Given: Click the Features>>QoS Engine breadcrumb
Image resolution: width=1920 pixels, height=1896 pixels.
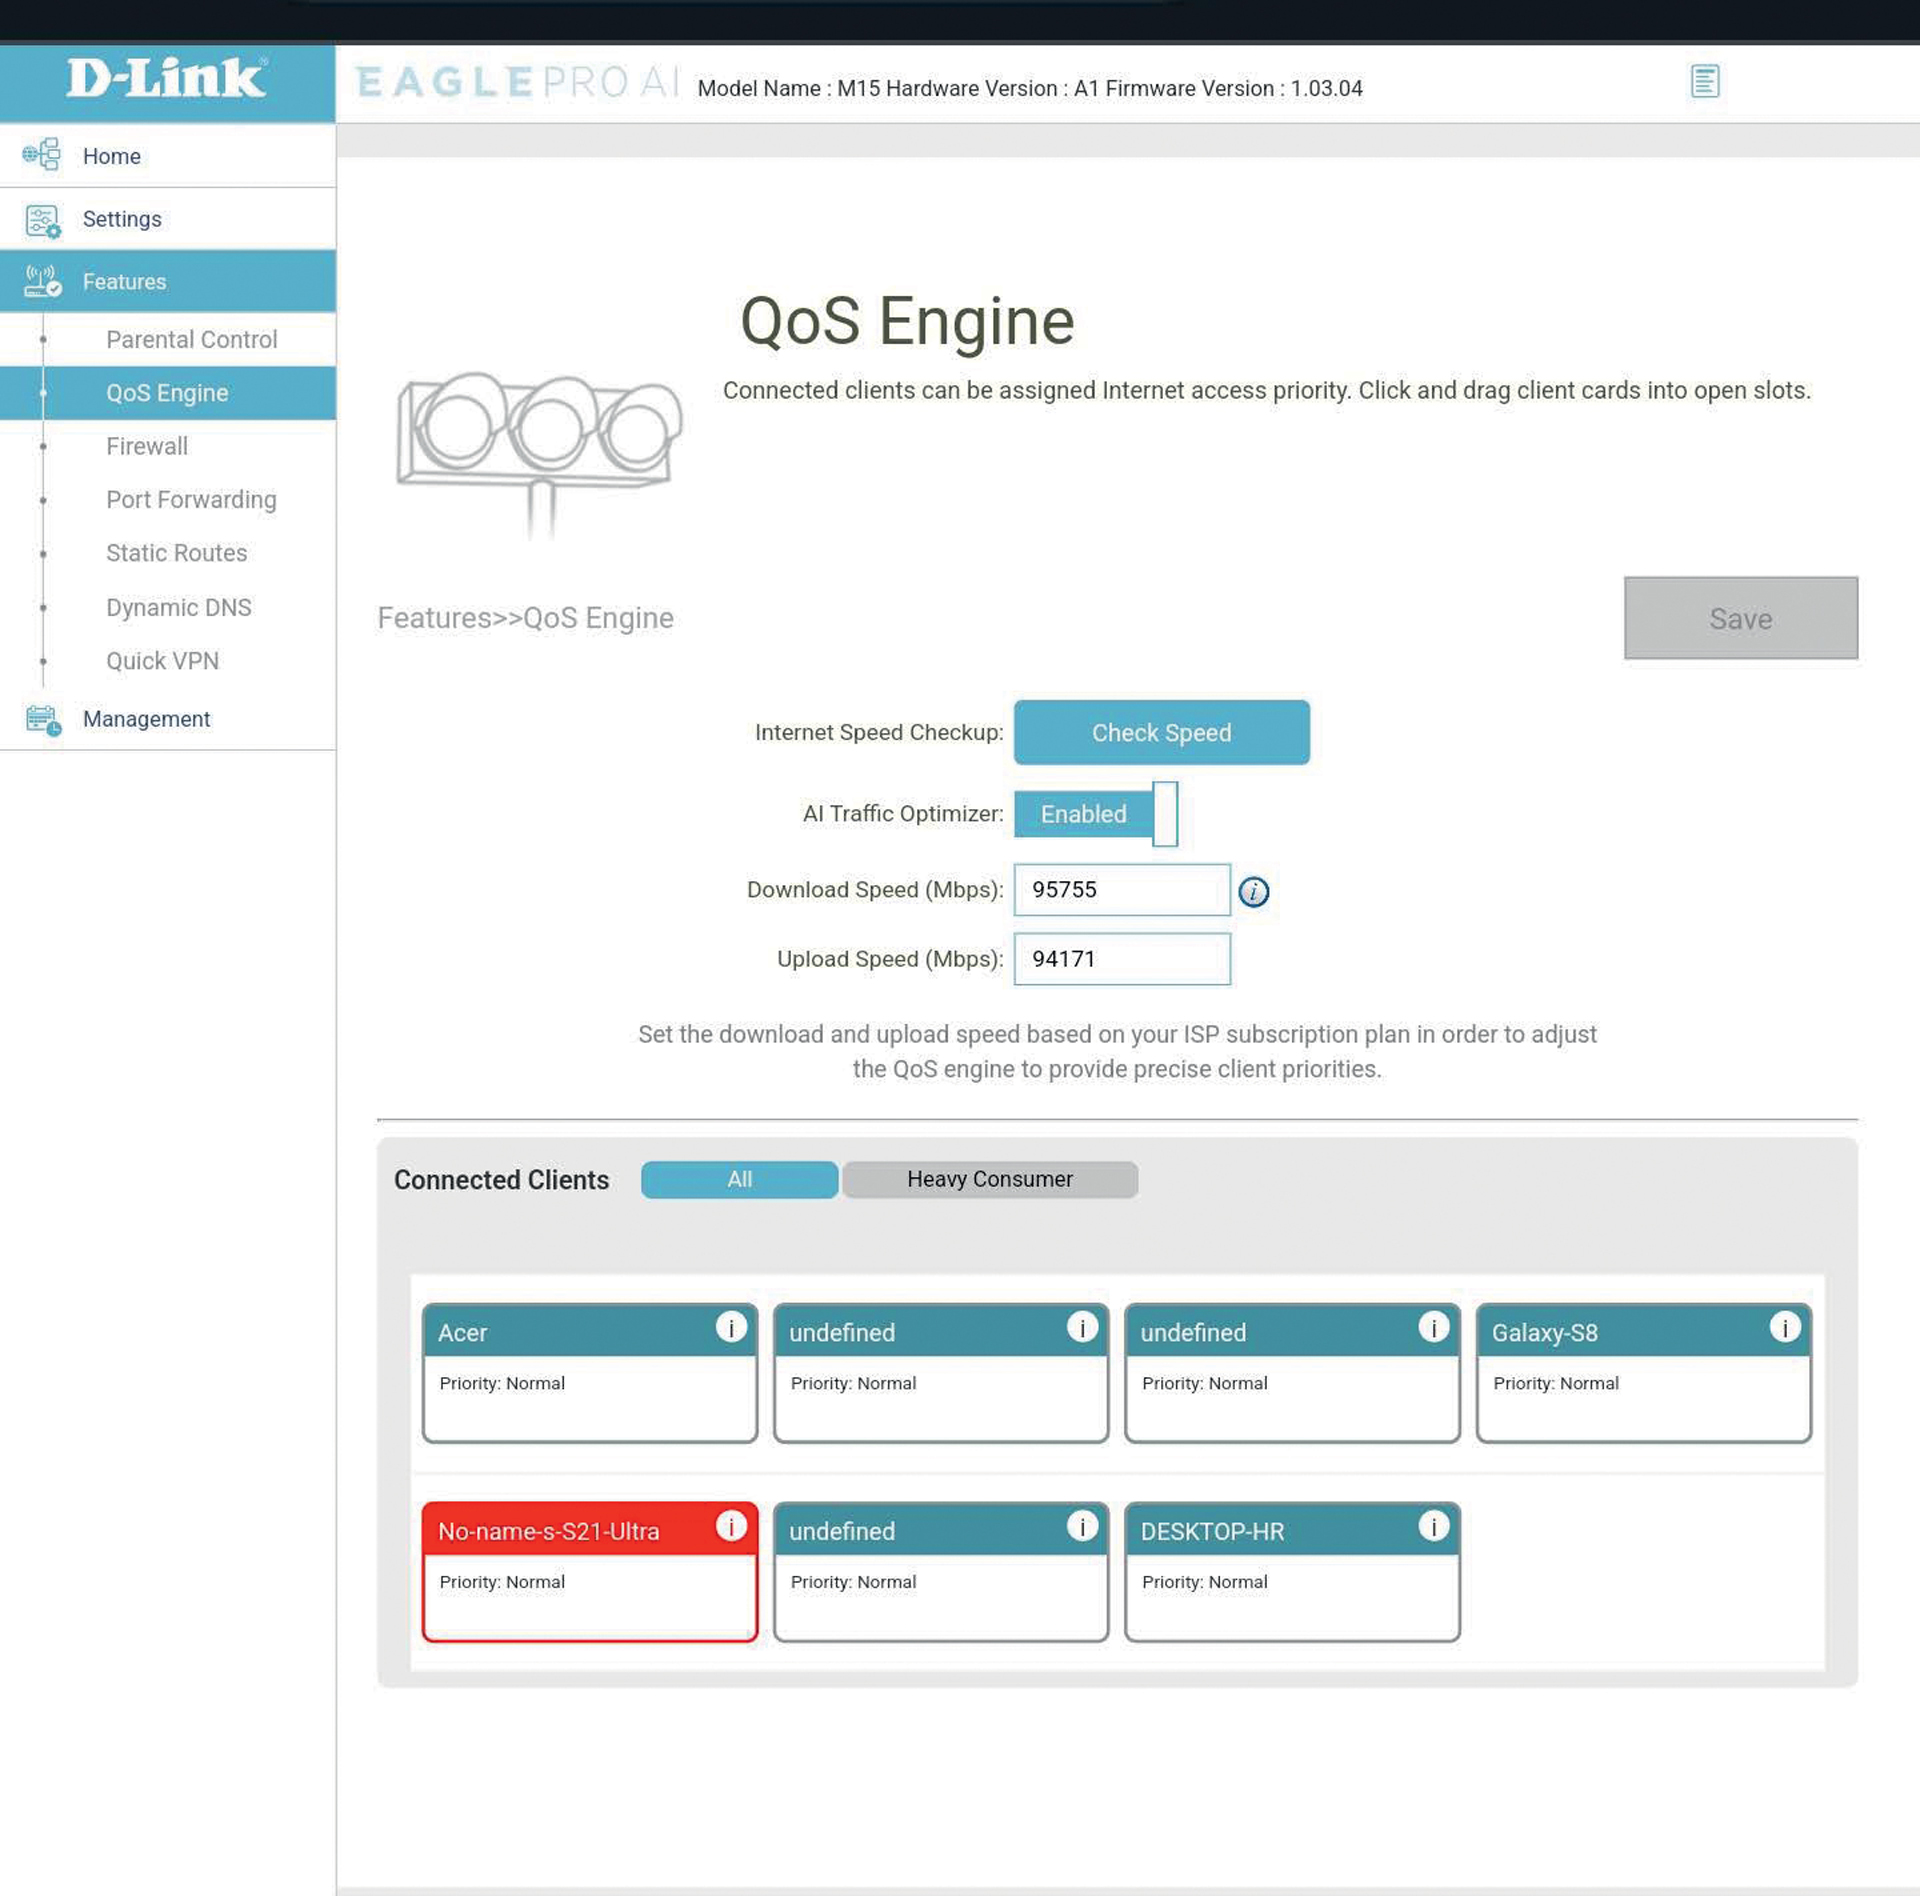Looking at the screenshot, I should click(x=525, y=618).
